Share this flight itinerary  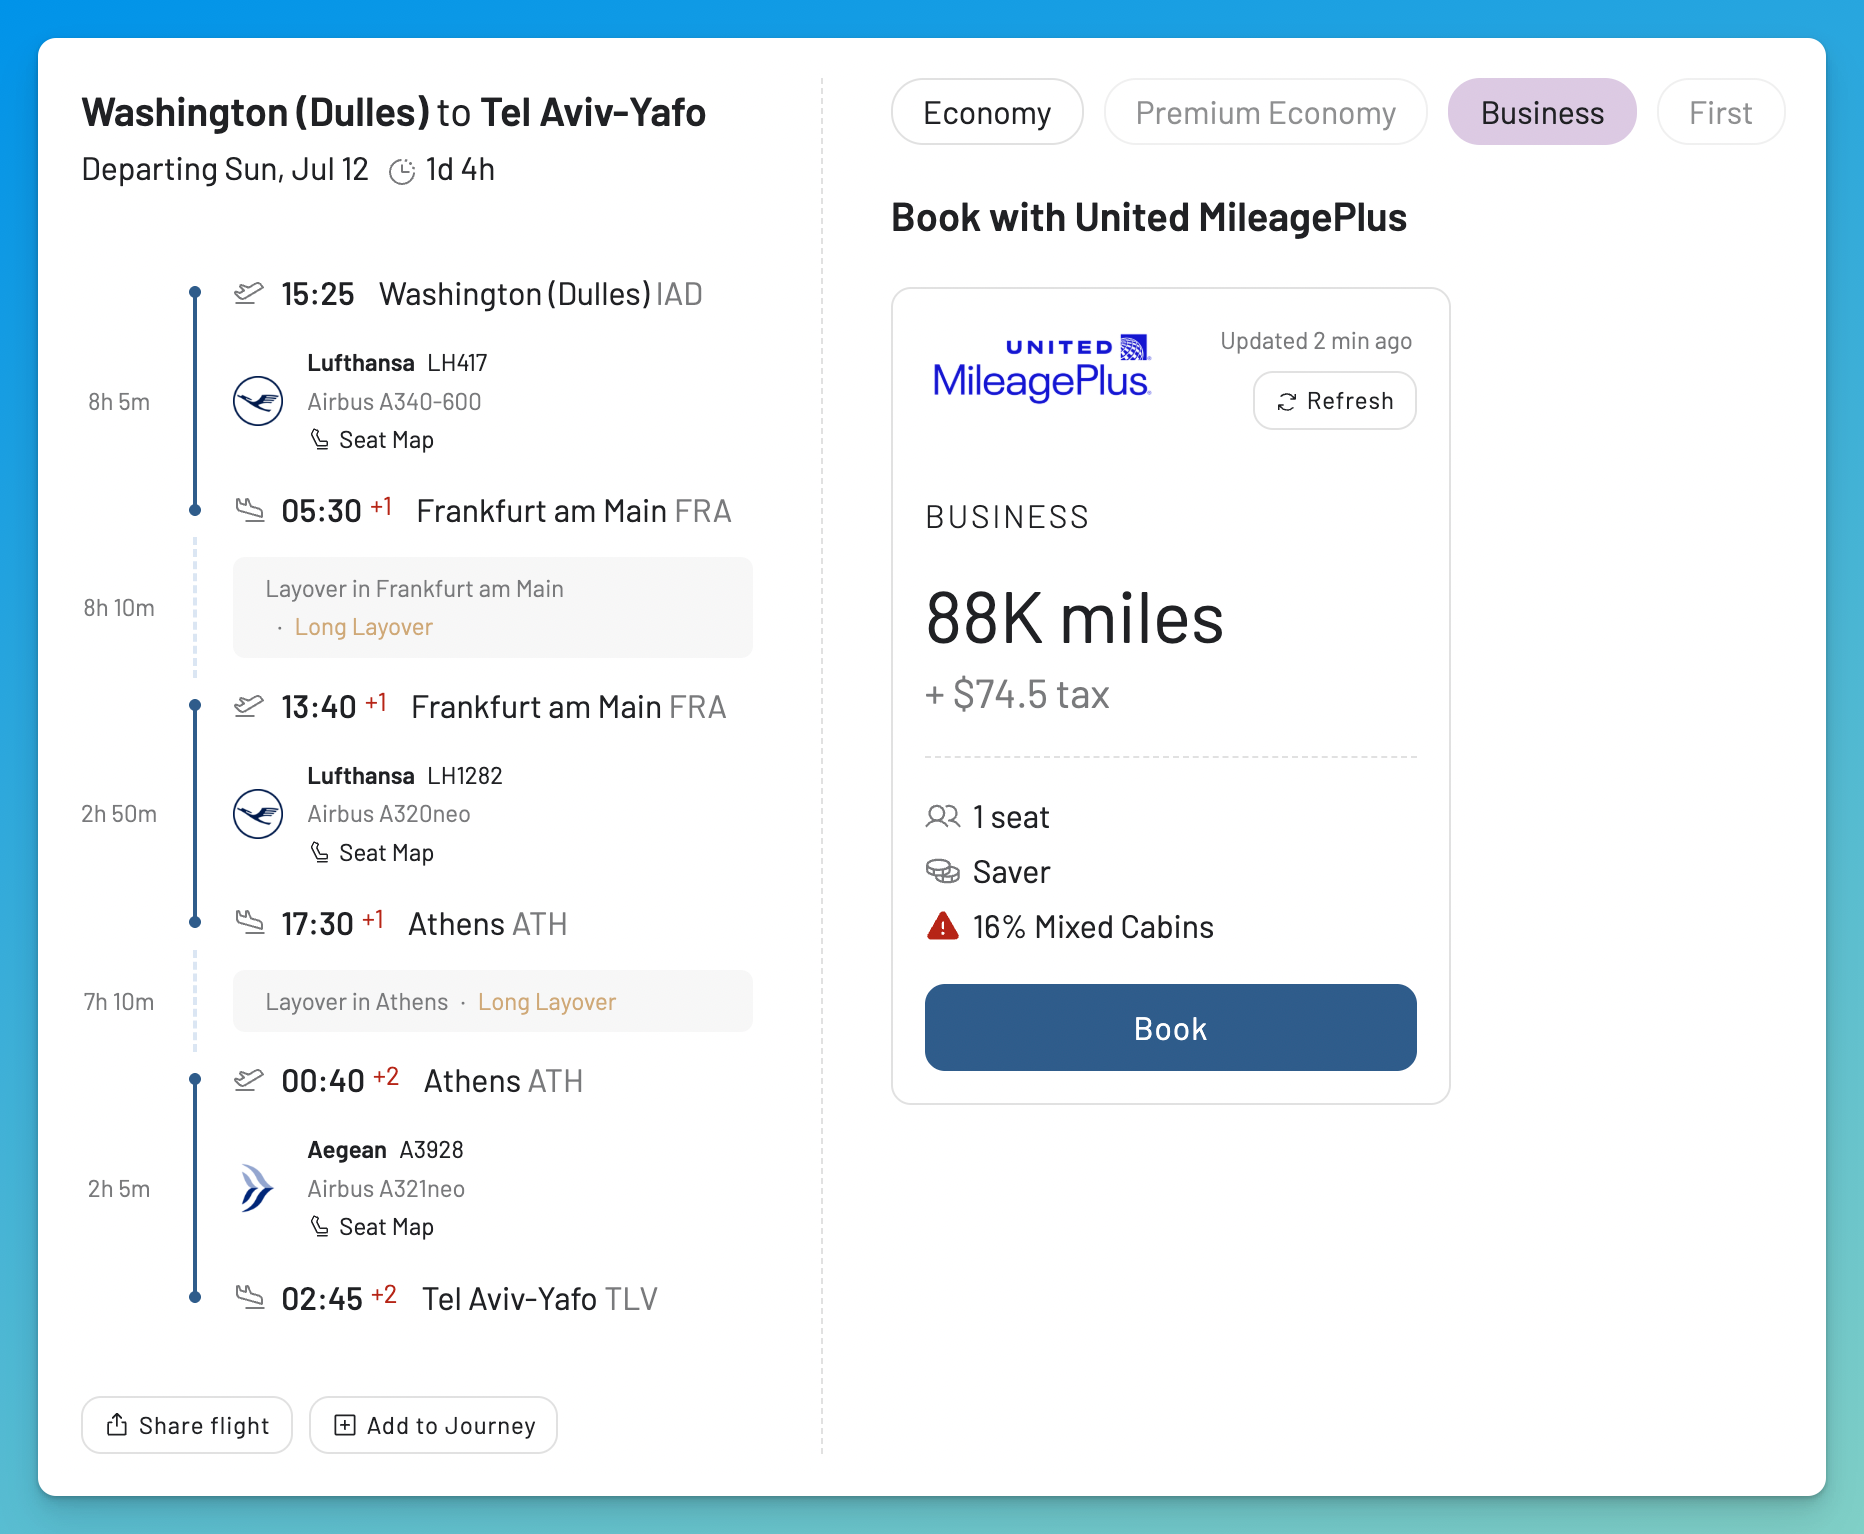click(x=187, y=1425)
